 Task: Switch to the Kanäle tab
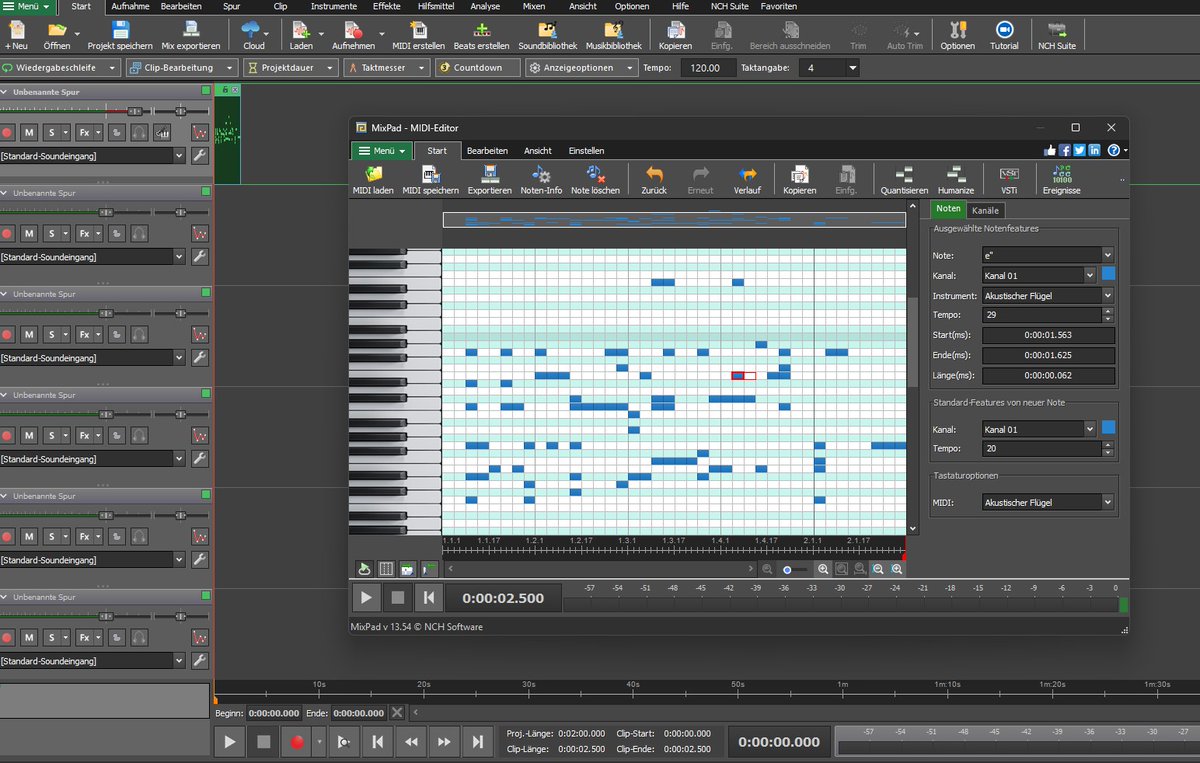coord(986,210)
